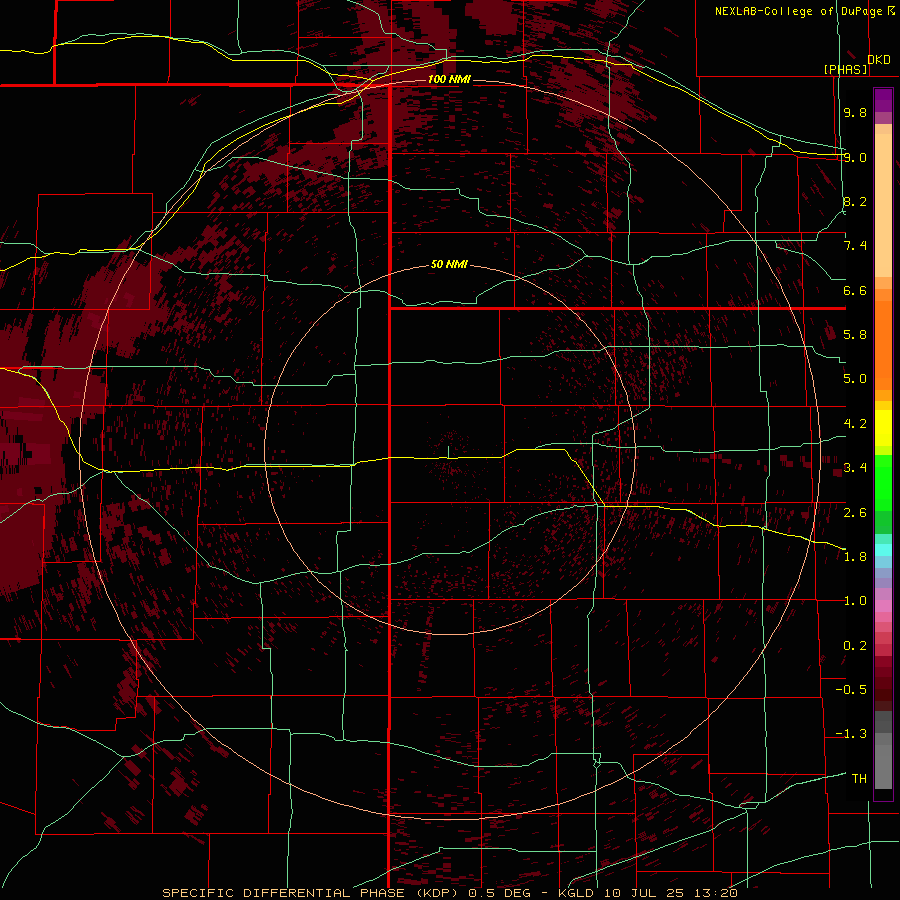Pick the light peach color bar segment
This screenshot has width=900, height=900.
point(883,207)
